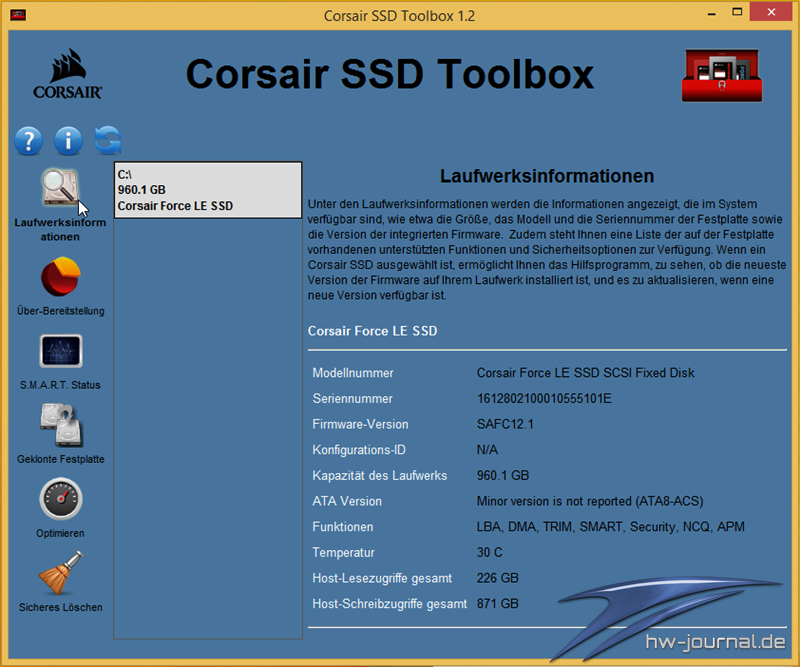Click the ATA Version label
This screenshot has height=667, width=800.
(x=347, y=501)
